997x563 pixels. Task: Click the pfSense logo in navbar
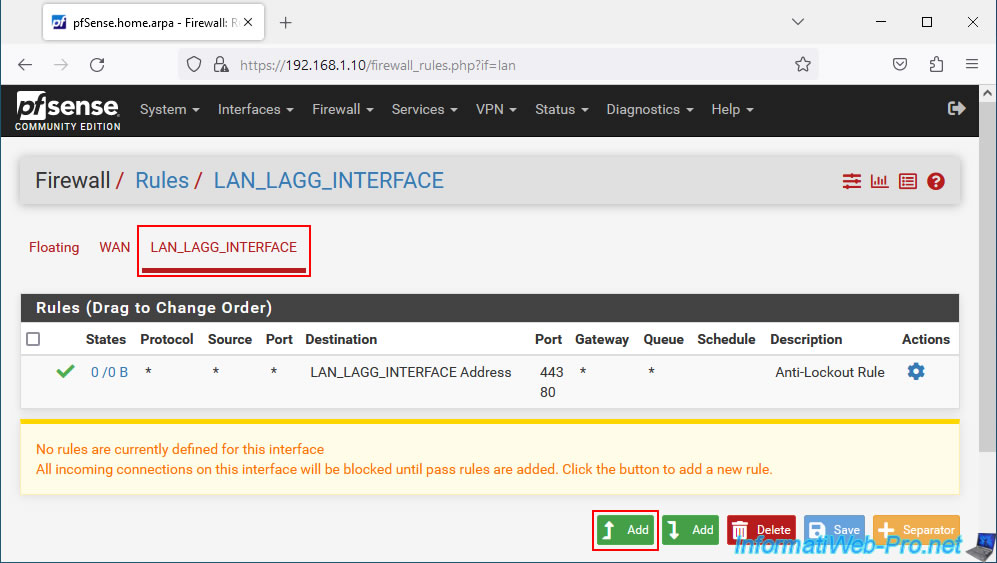(67, 111)
